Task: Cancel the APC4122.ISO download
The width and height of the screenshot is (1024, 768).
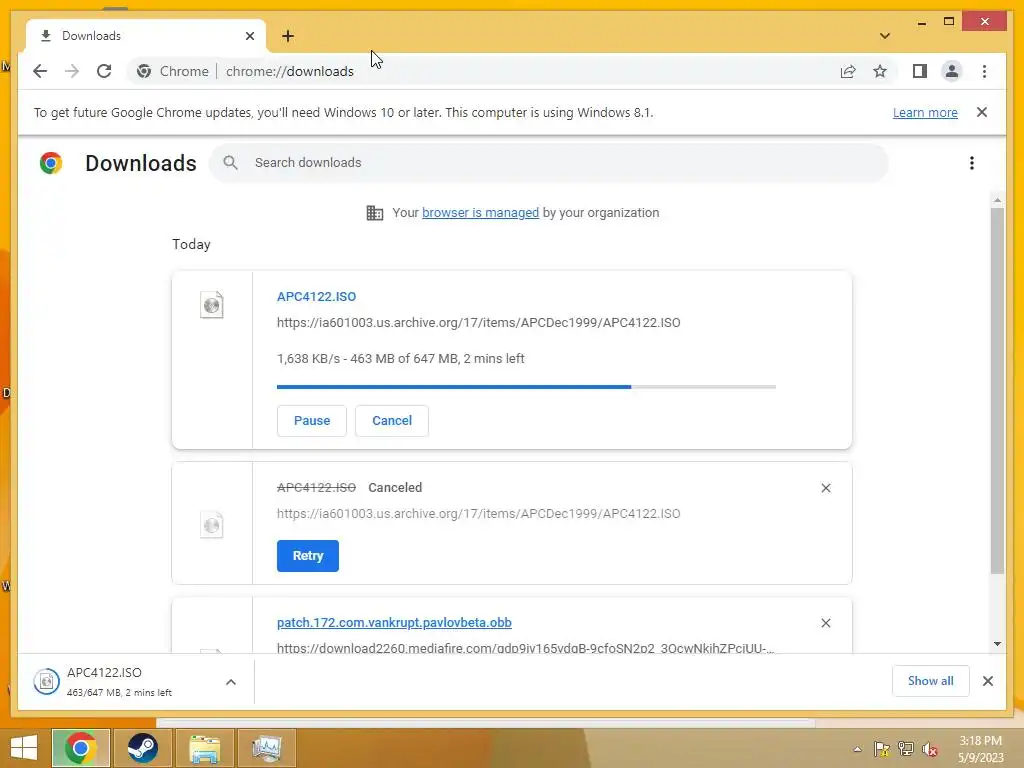Action: click(392, 421)
